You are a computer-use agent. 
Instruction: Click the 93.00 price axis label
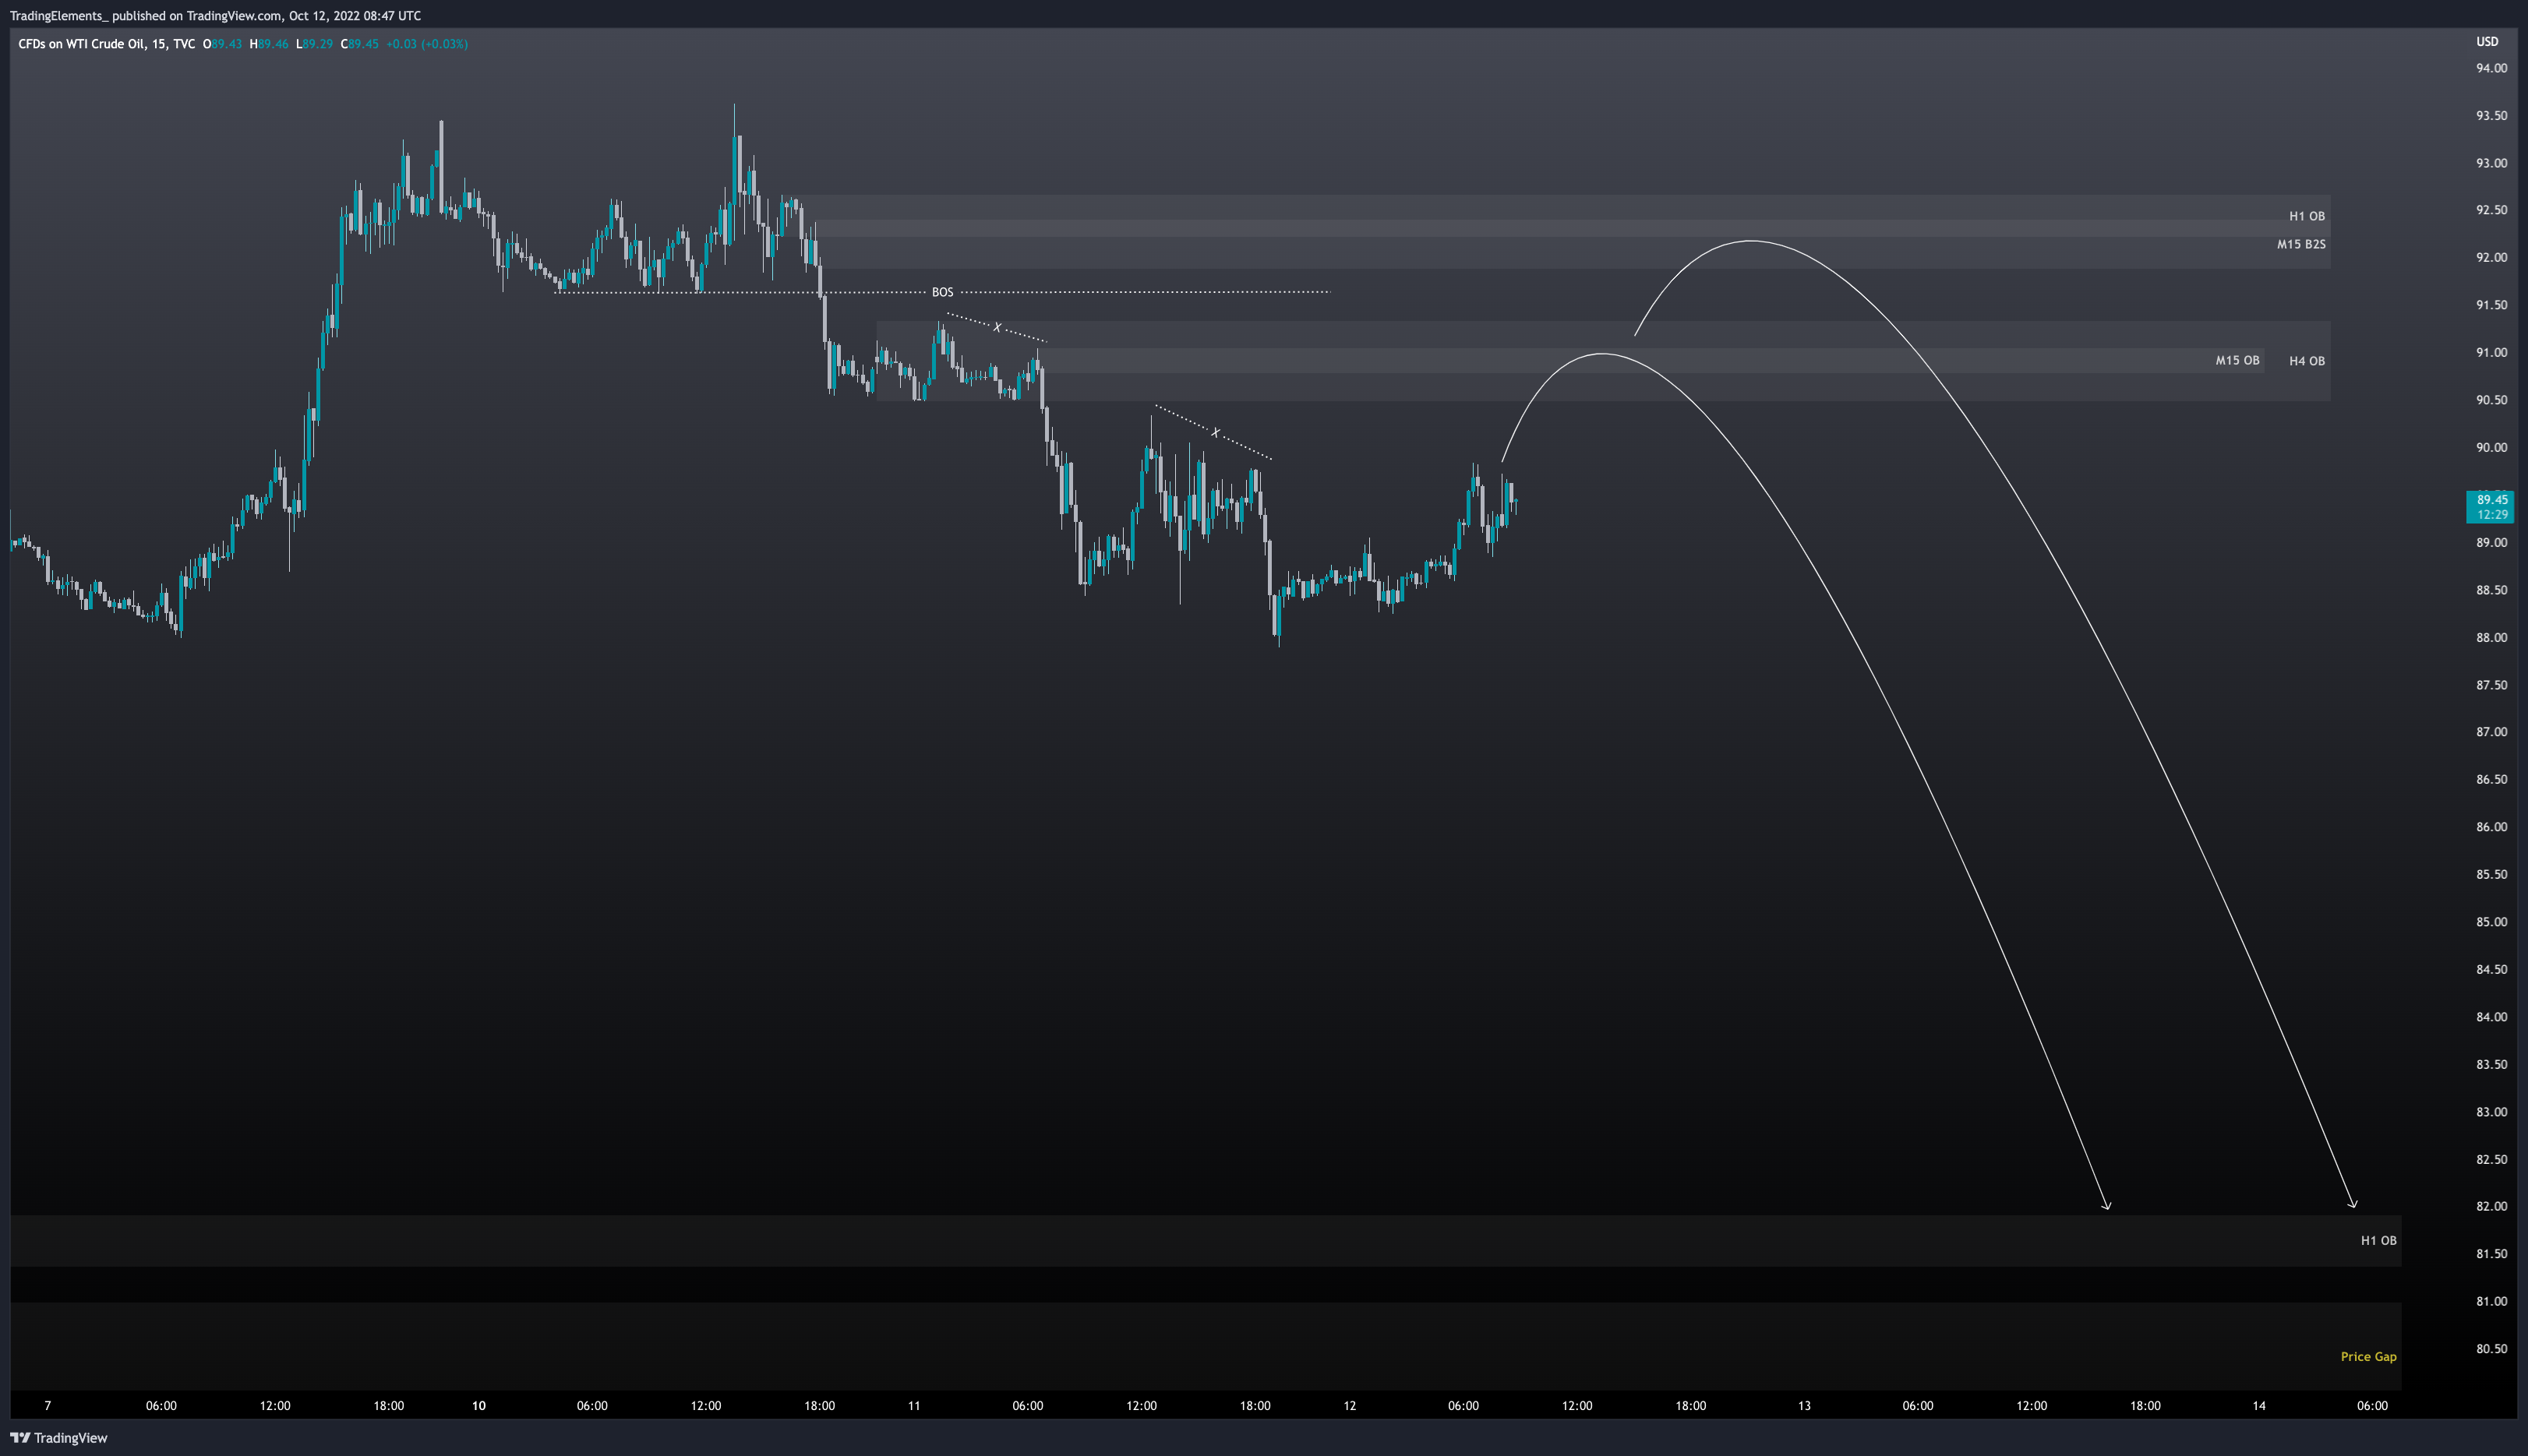(x=2491, y=164)
